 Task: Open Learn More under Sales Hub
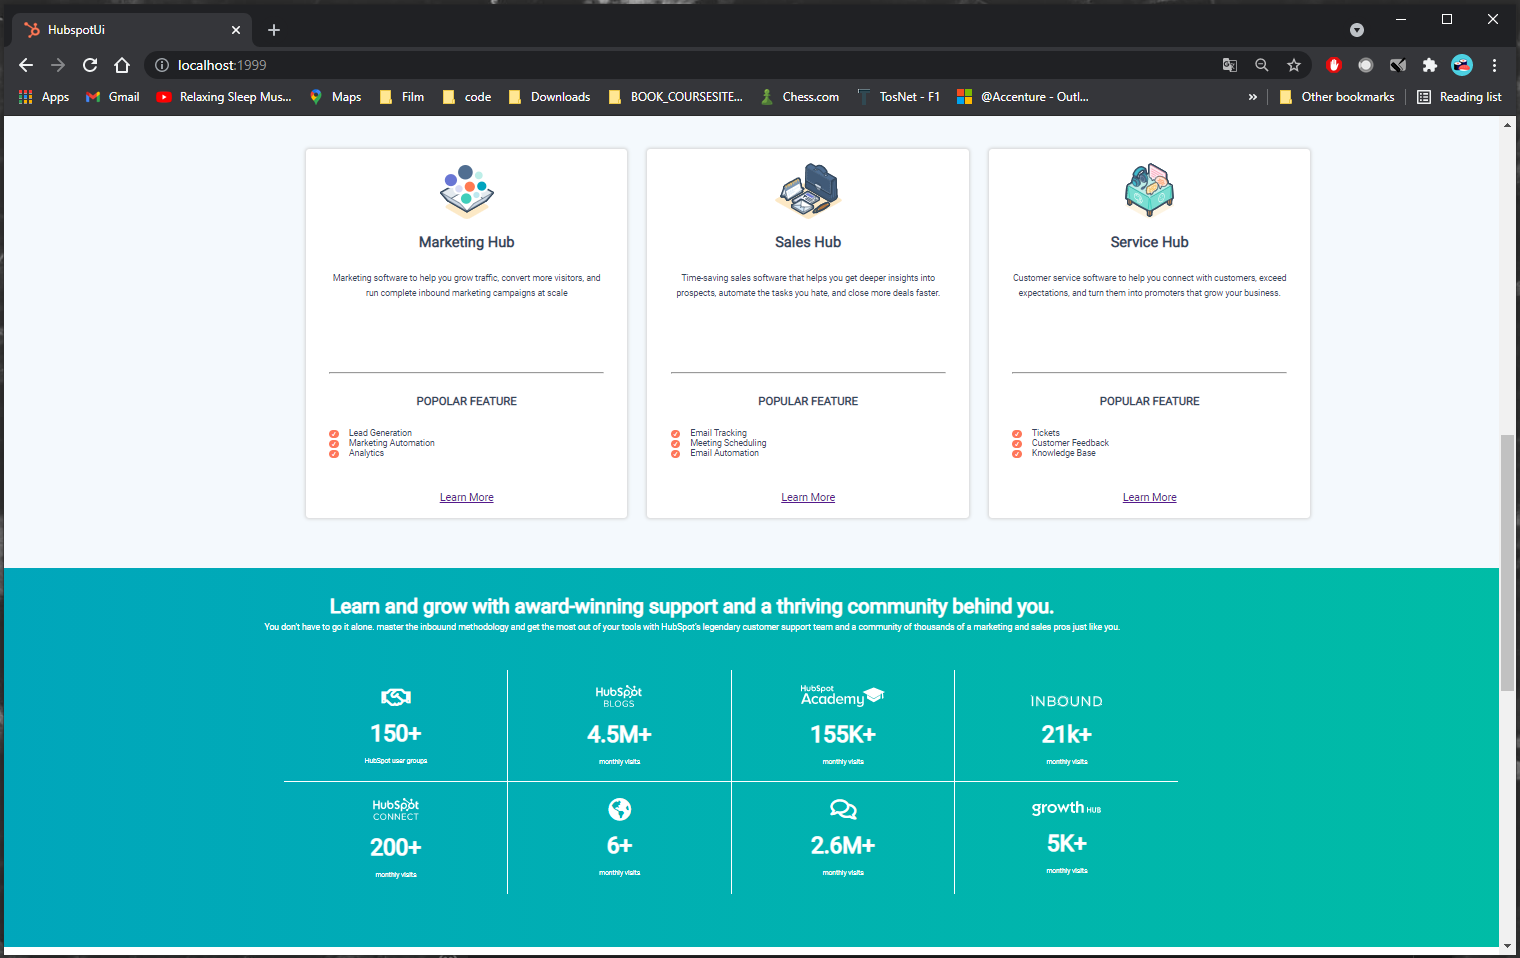[x=808, y=497]
